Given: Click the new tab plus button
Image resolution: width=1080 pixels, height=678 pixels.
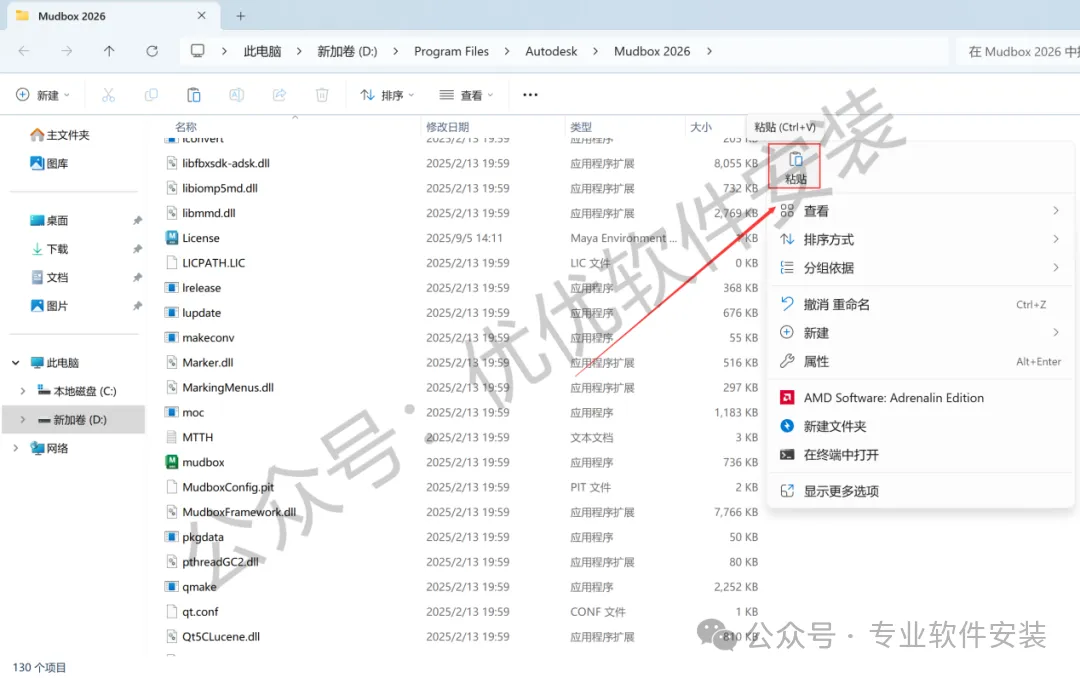Looking at the screenshot, I should point(240,16).
